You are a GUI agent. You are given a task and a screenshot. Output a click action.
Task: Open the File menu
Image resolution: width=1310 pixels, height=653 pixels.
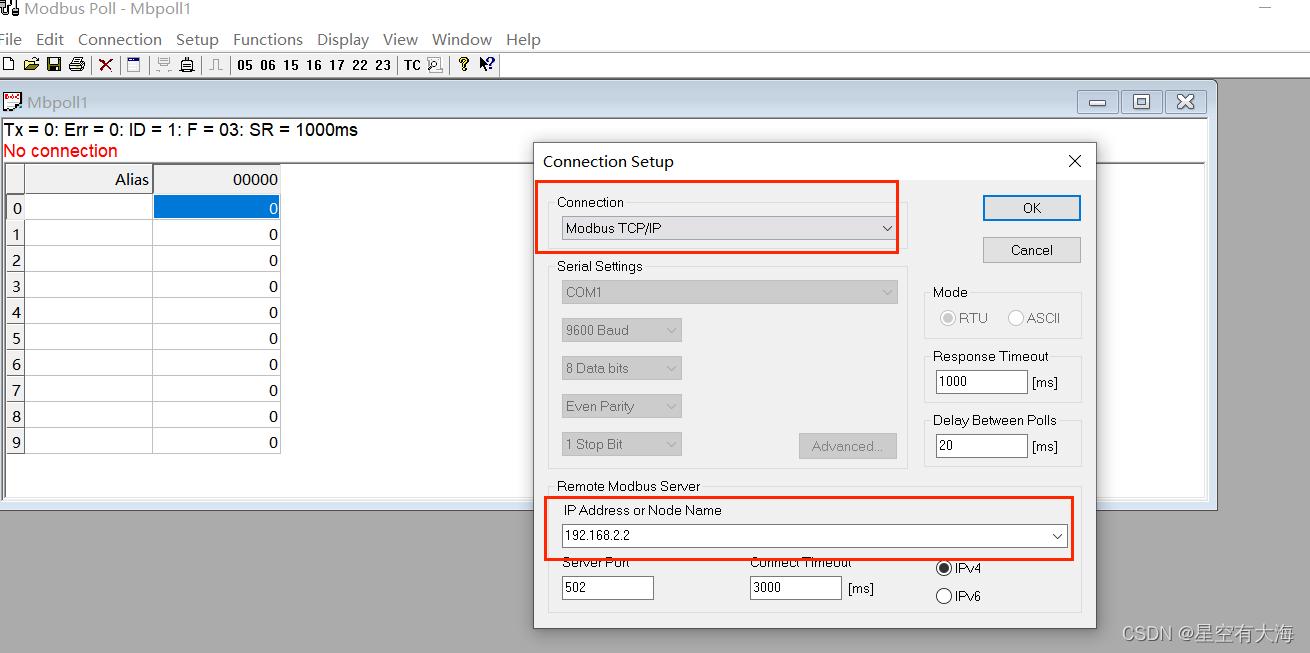pos(10,40)
